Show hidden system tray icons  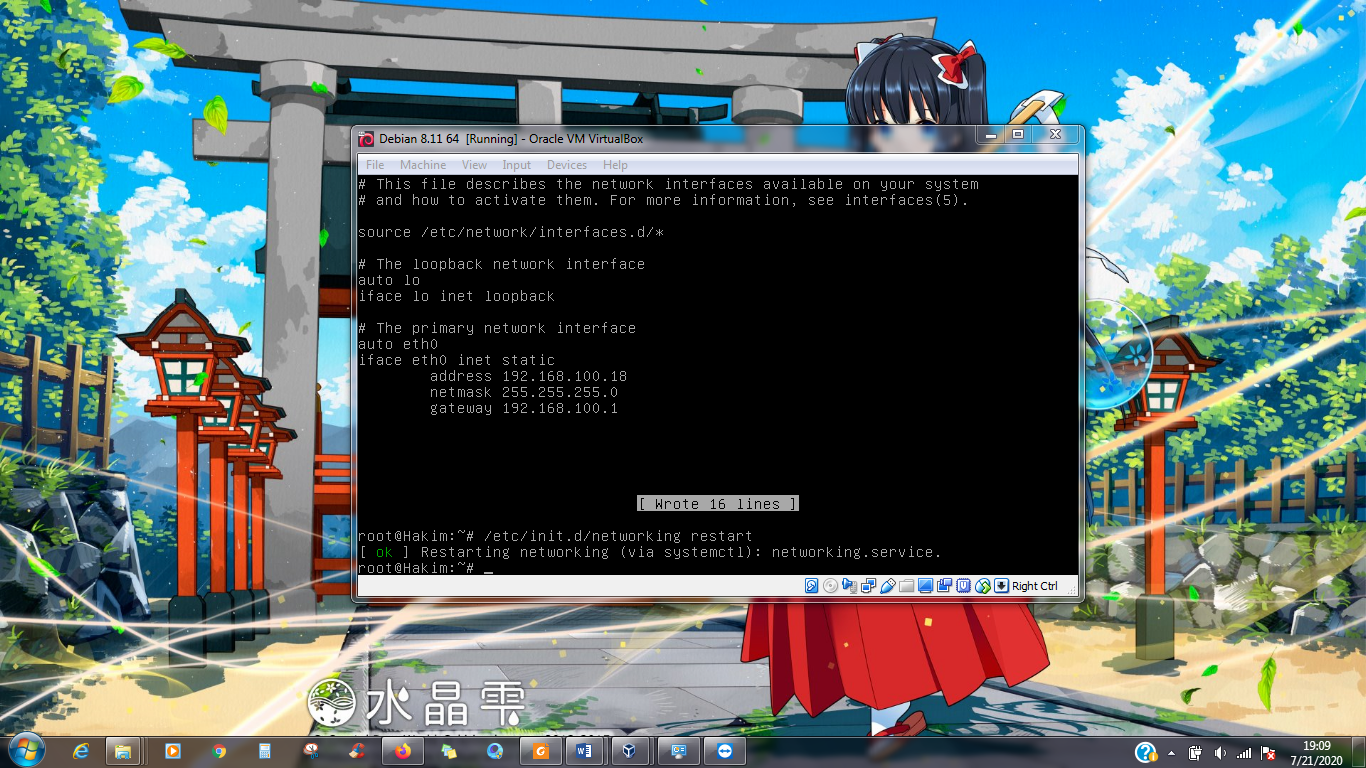coord(1171,753)
